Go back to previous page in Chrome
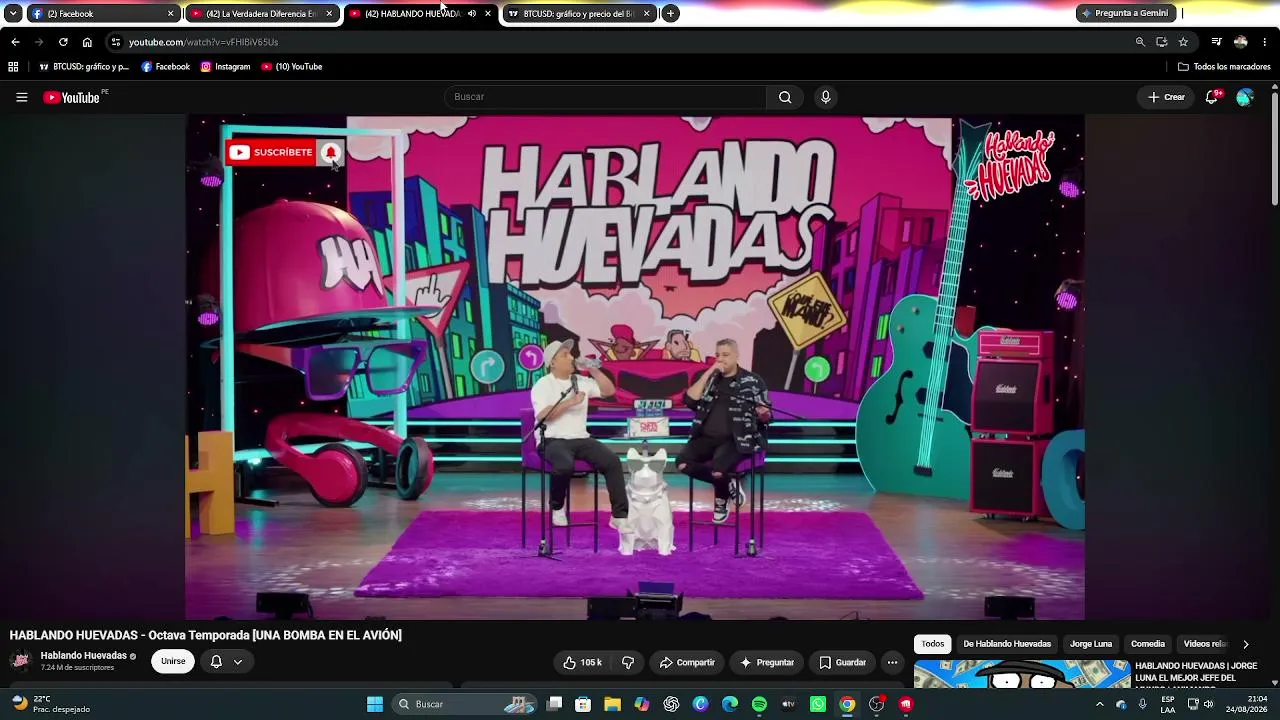The height and width of the screenshot is (720, 1280). pyautogui.click(x=15, y=42)
